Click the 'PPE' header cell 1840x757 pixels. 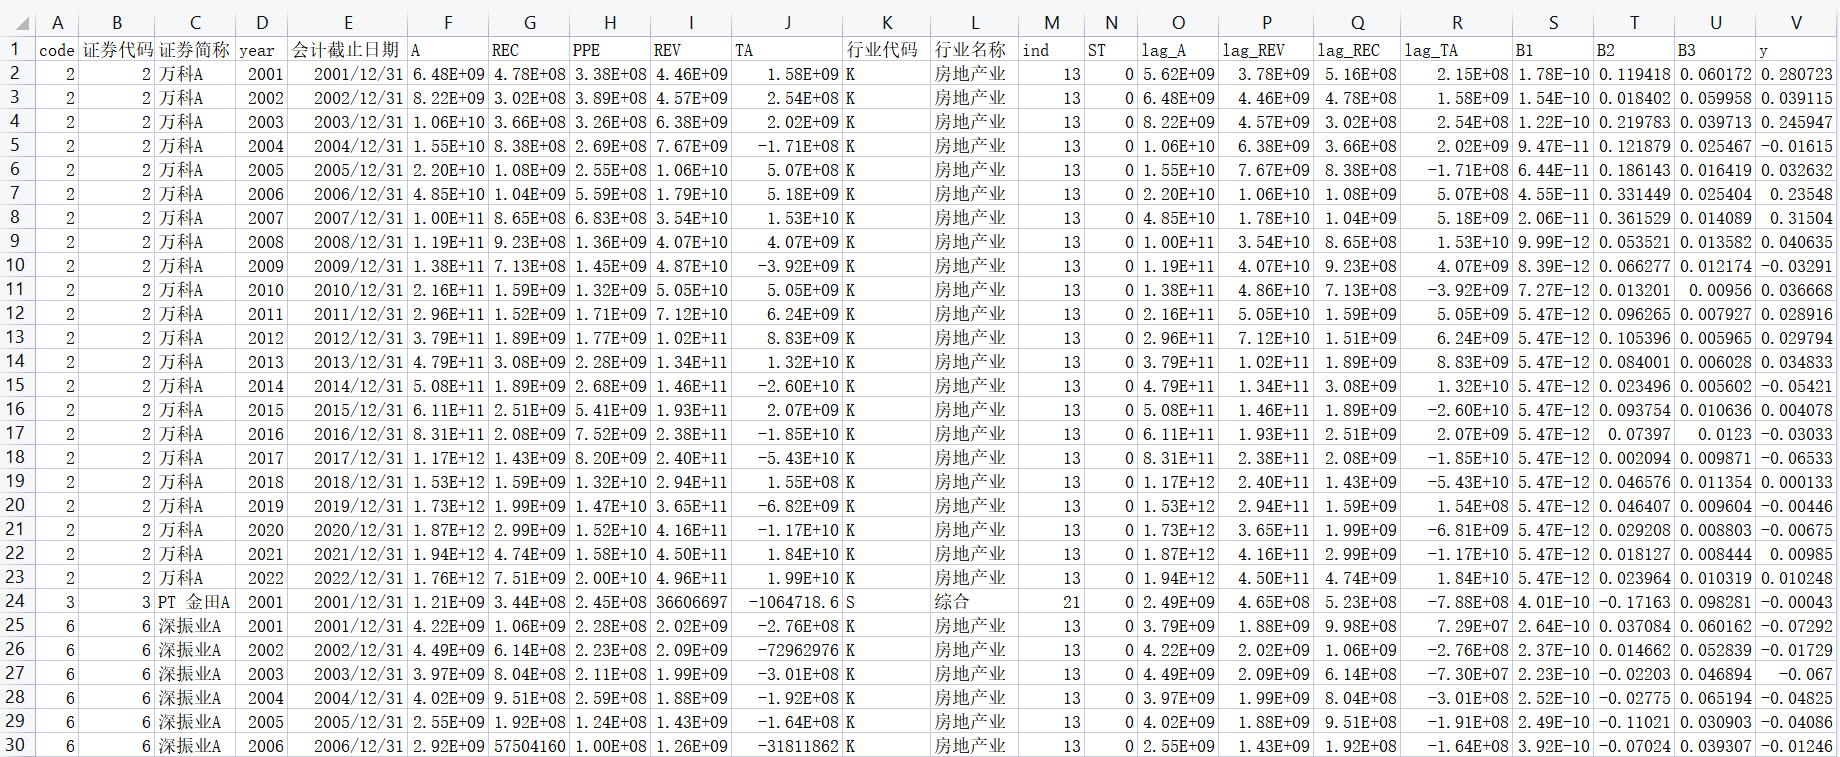610,50
